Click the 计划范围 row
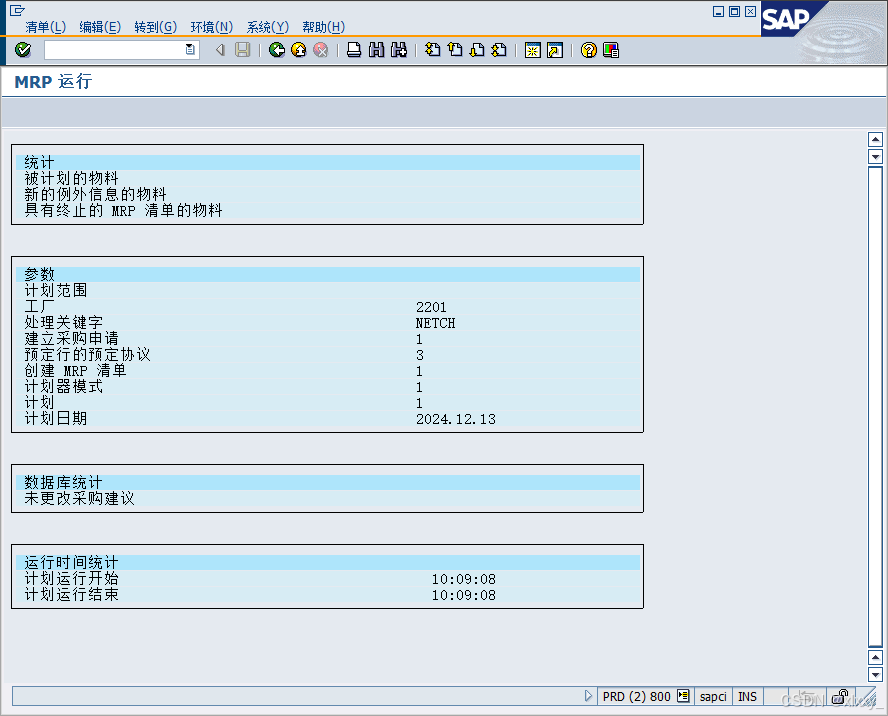Image resolution: width=888 pixels, height=716 pixels. 328,291
